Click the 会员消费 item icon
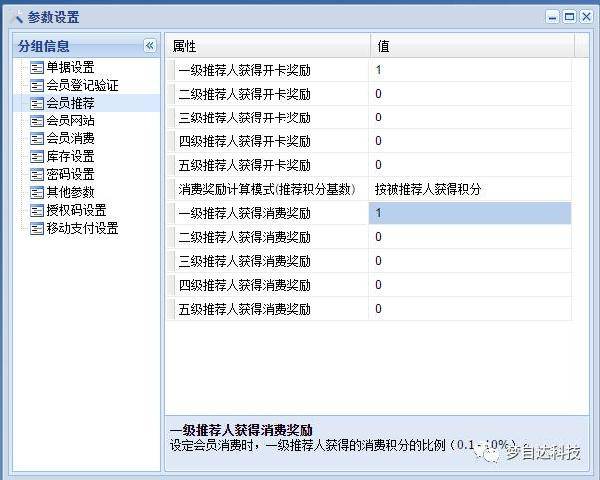The height and width of the screenshot is (480, 600). 37,139
